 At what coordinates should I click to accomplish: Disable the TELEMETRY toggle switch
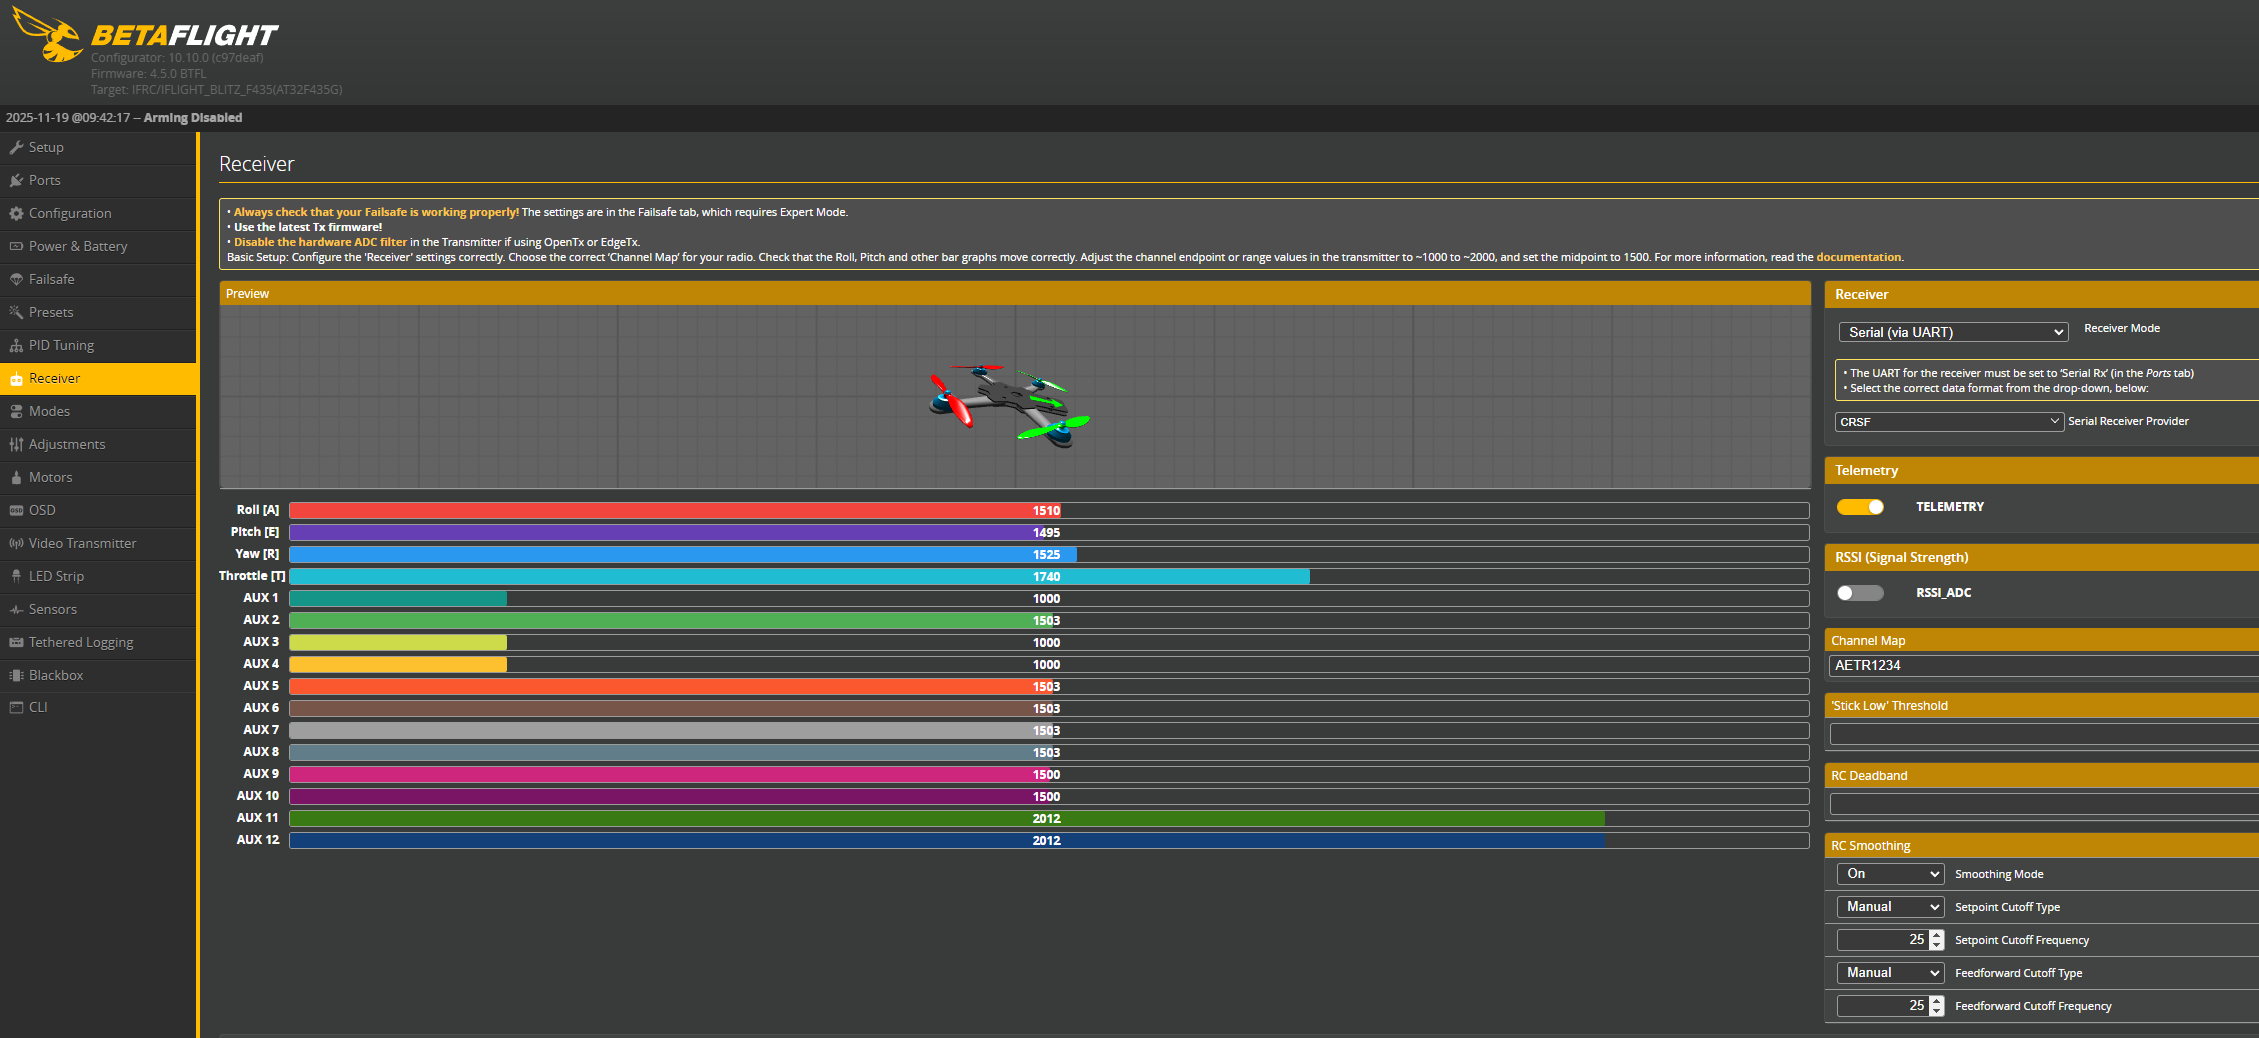[x=1860, y=507]
